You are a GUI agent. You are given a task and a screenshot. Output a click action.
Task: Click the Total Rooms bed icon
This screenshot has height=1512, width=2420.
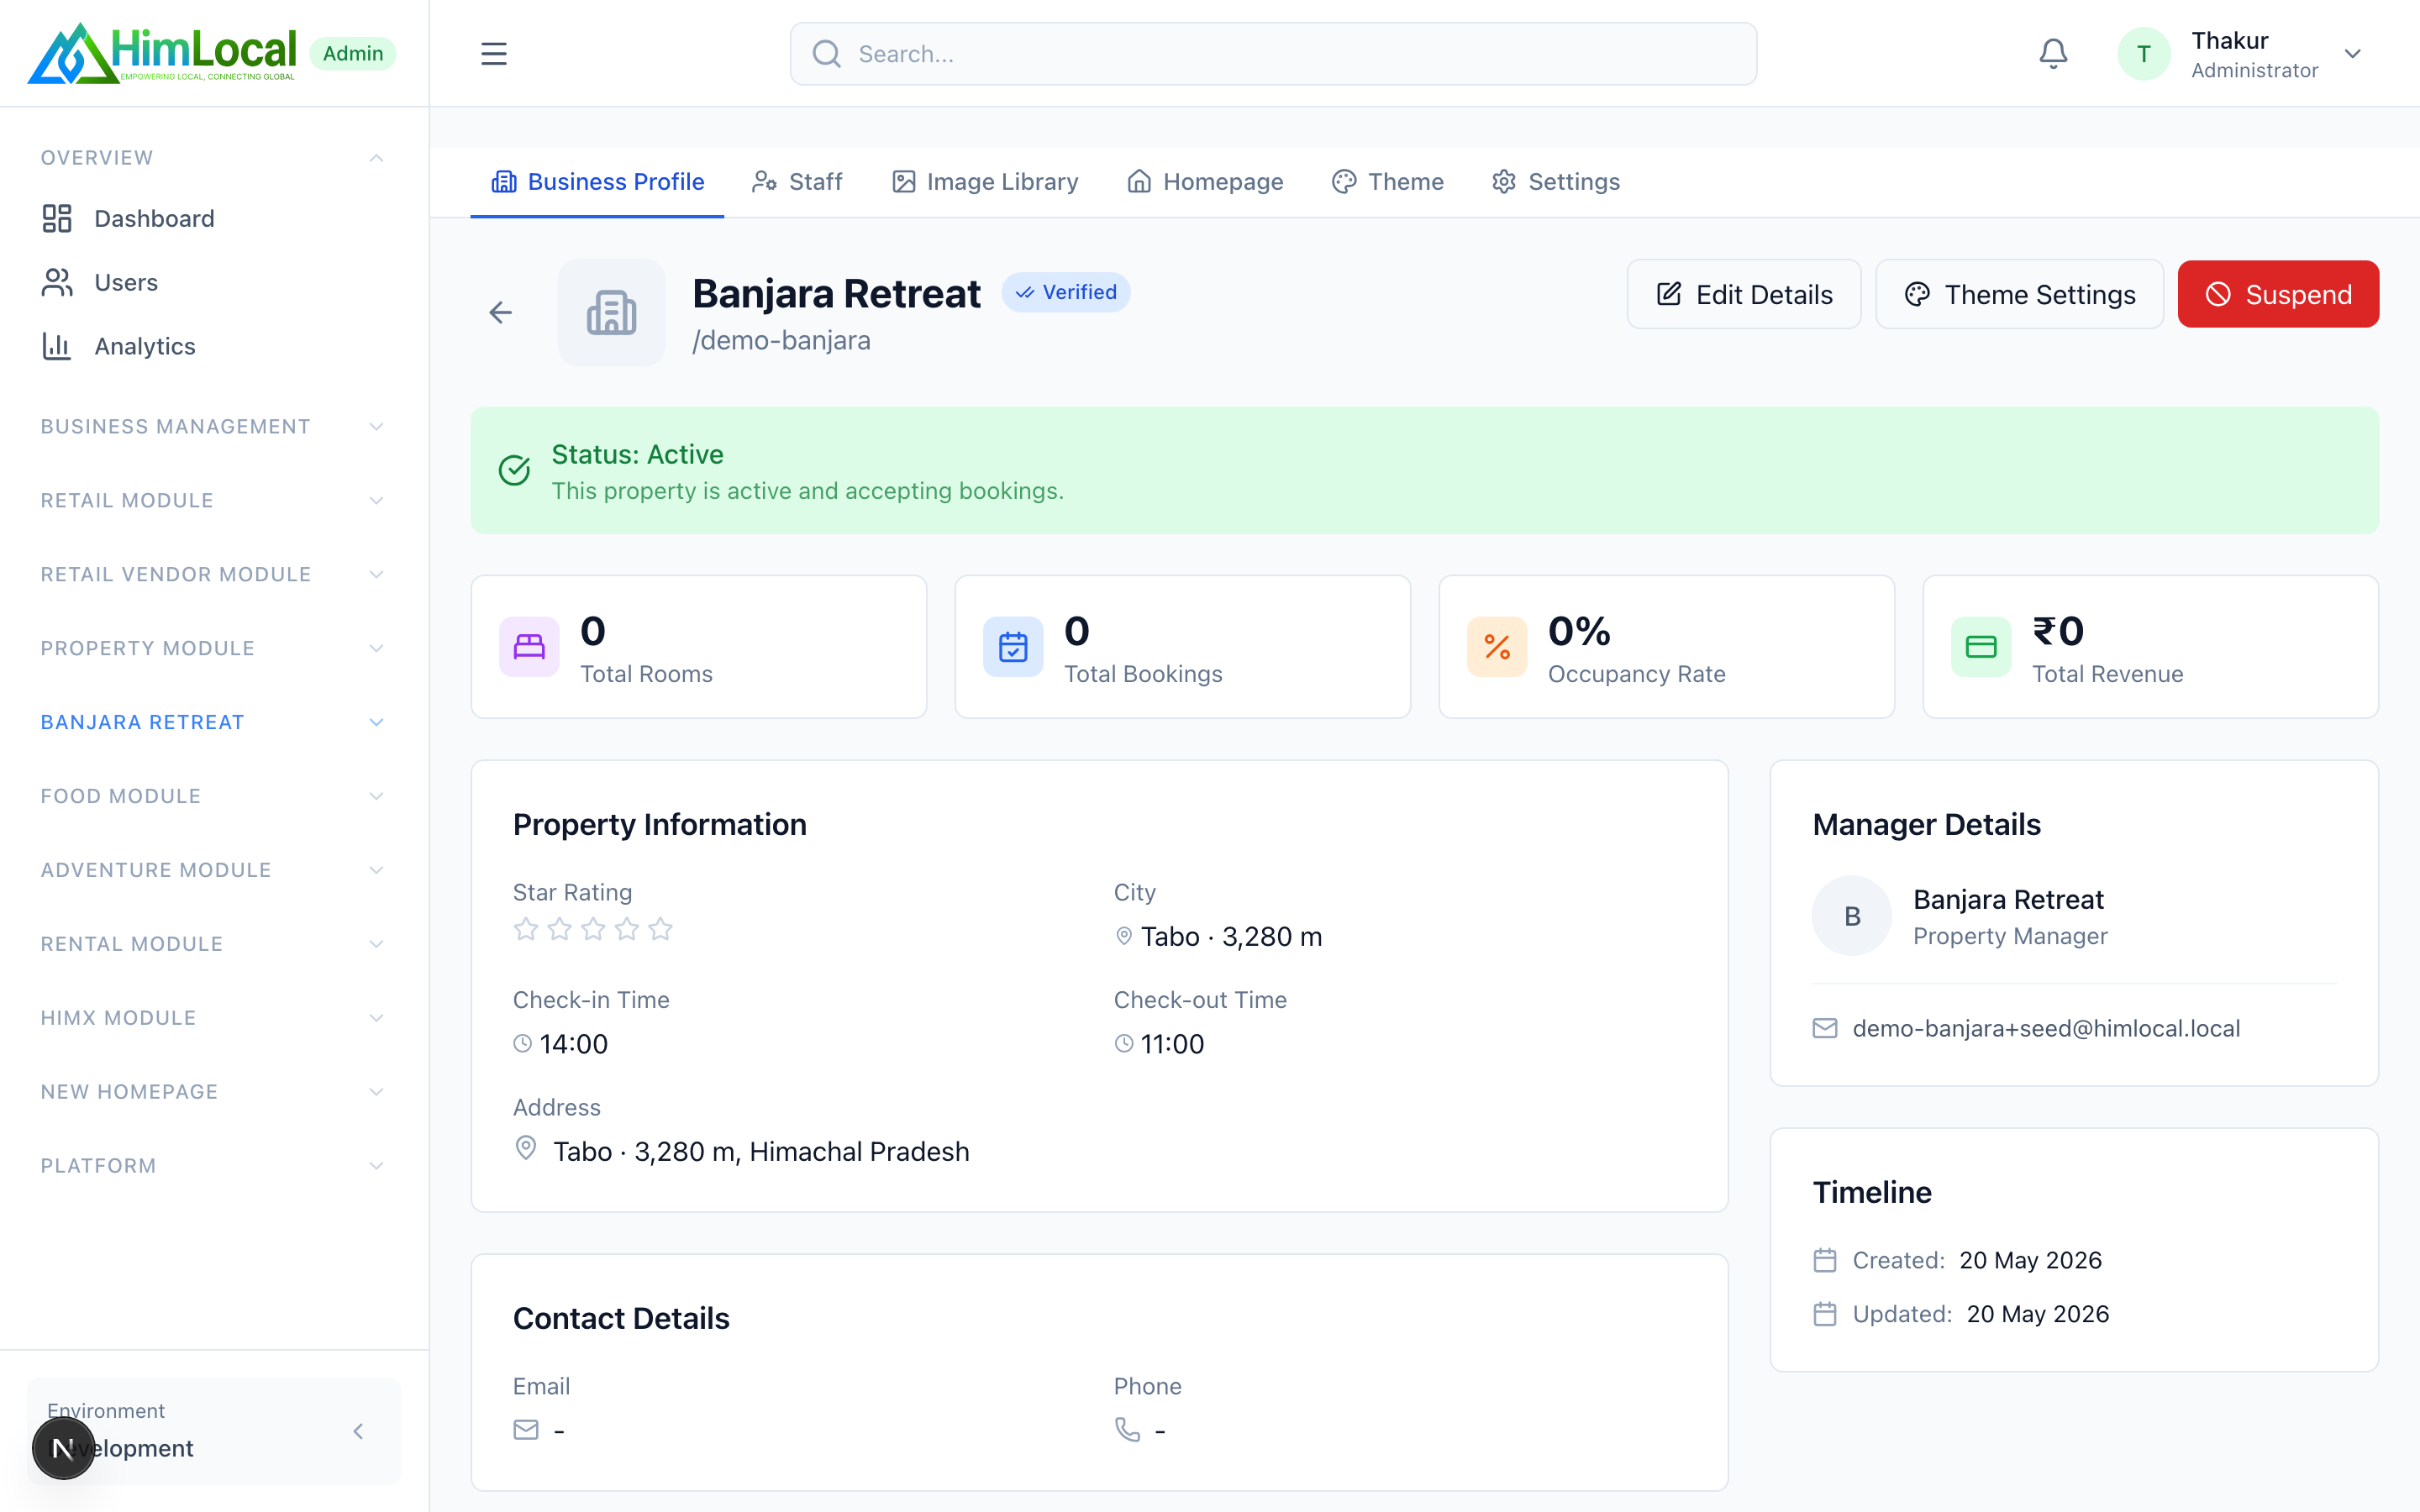coord(529,647)
